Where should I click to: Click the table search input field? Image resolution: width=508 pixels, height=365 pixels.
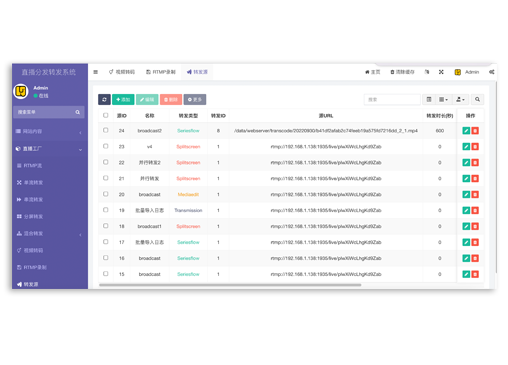(x=392, y=99)
